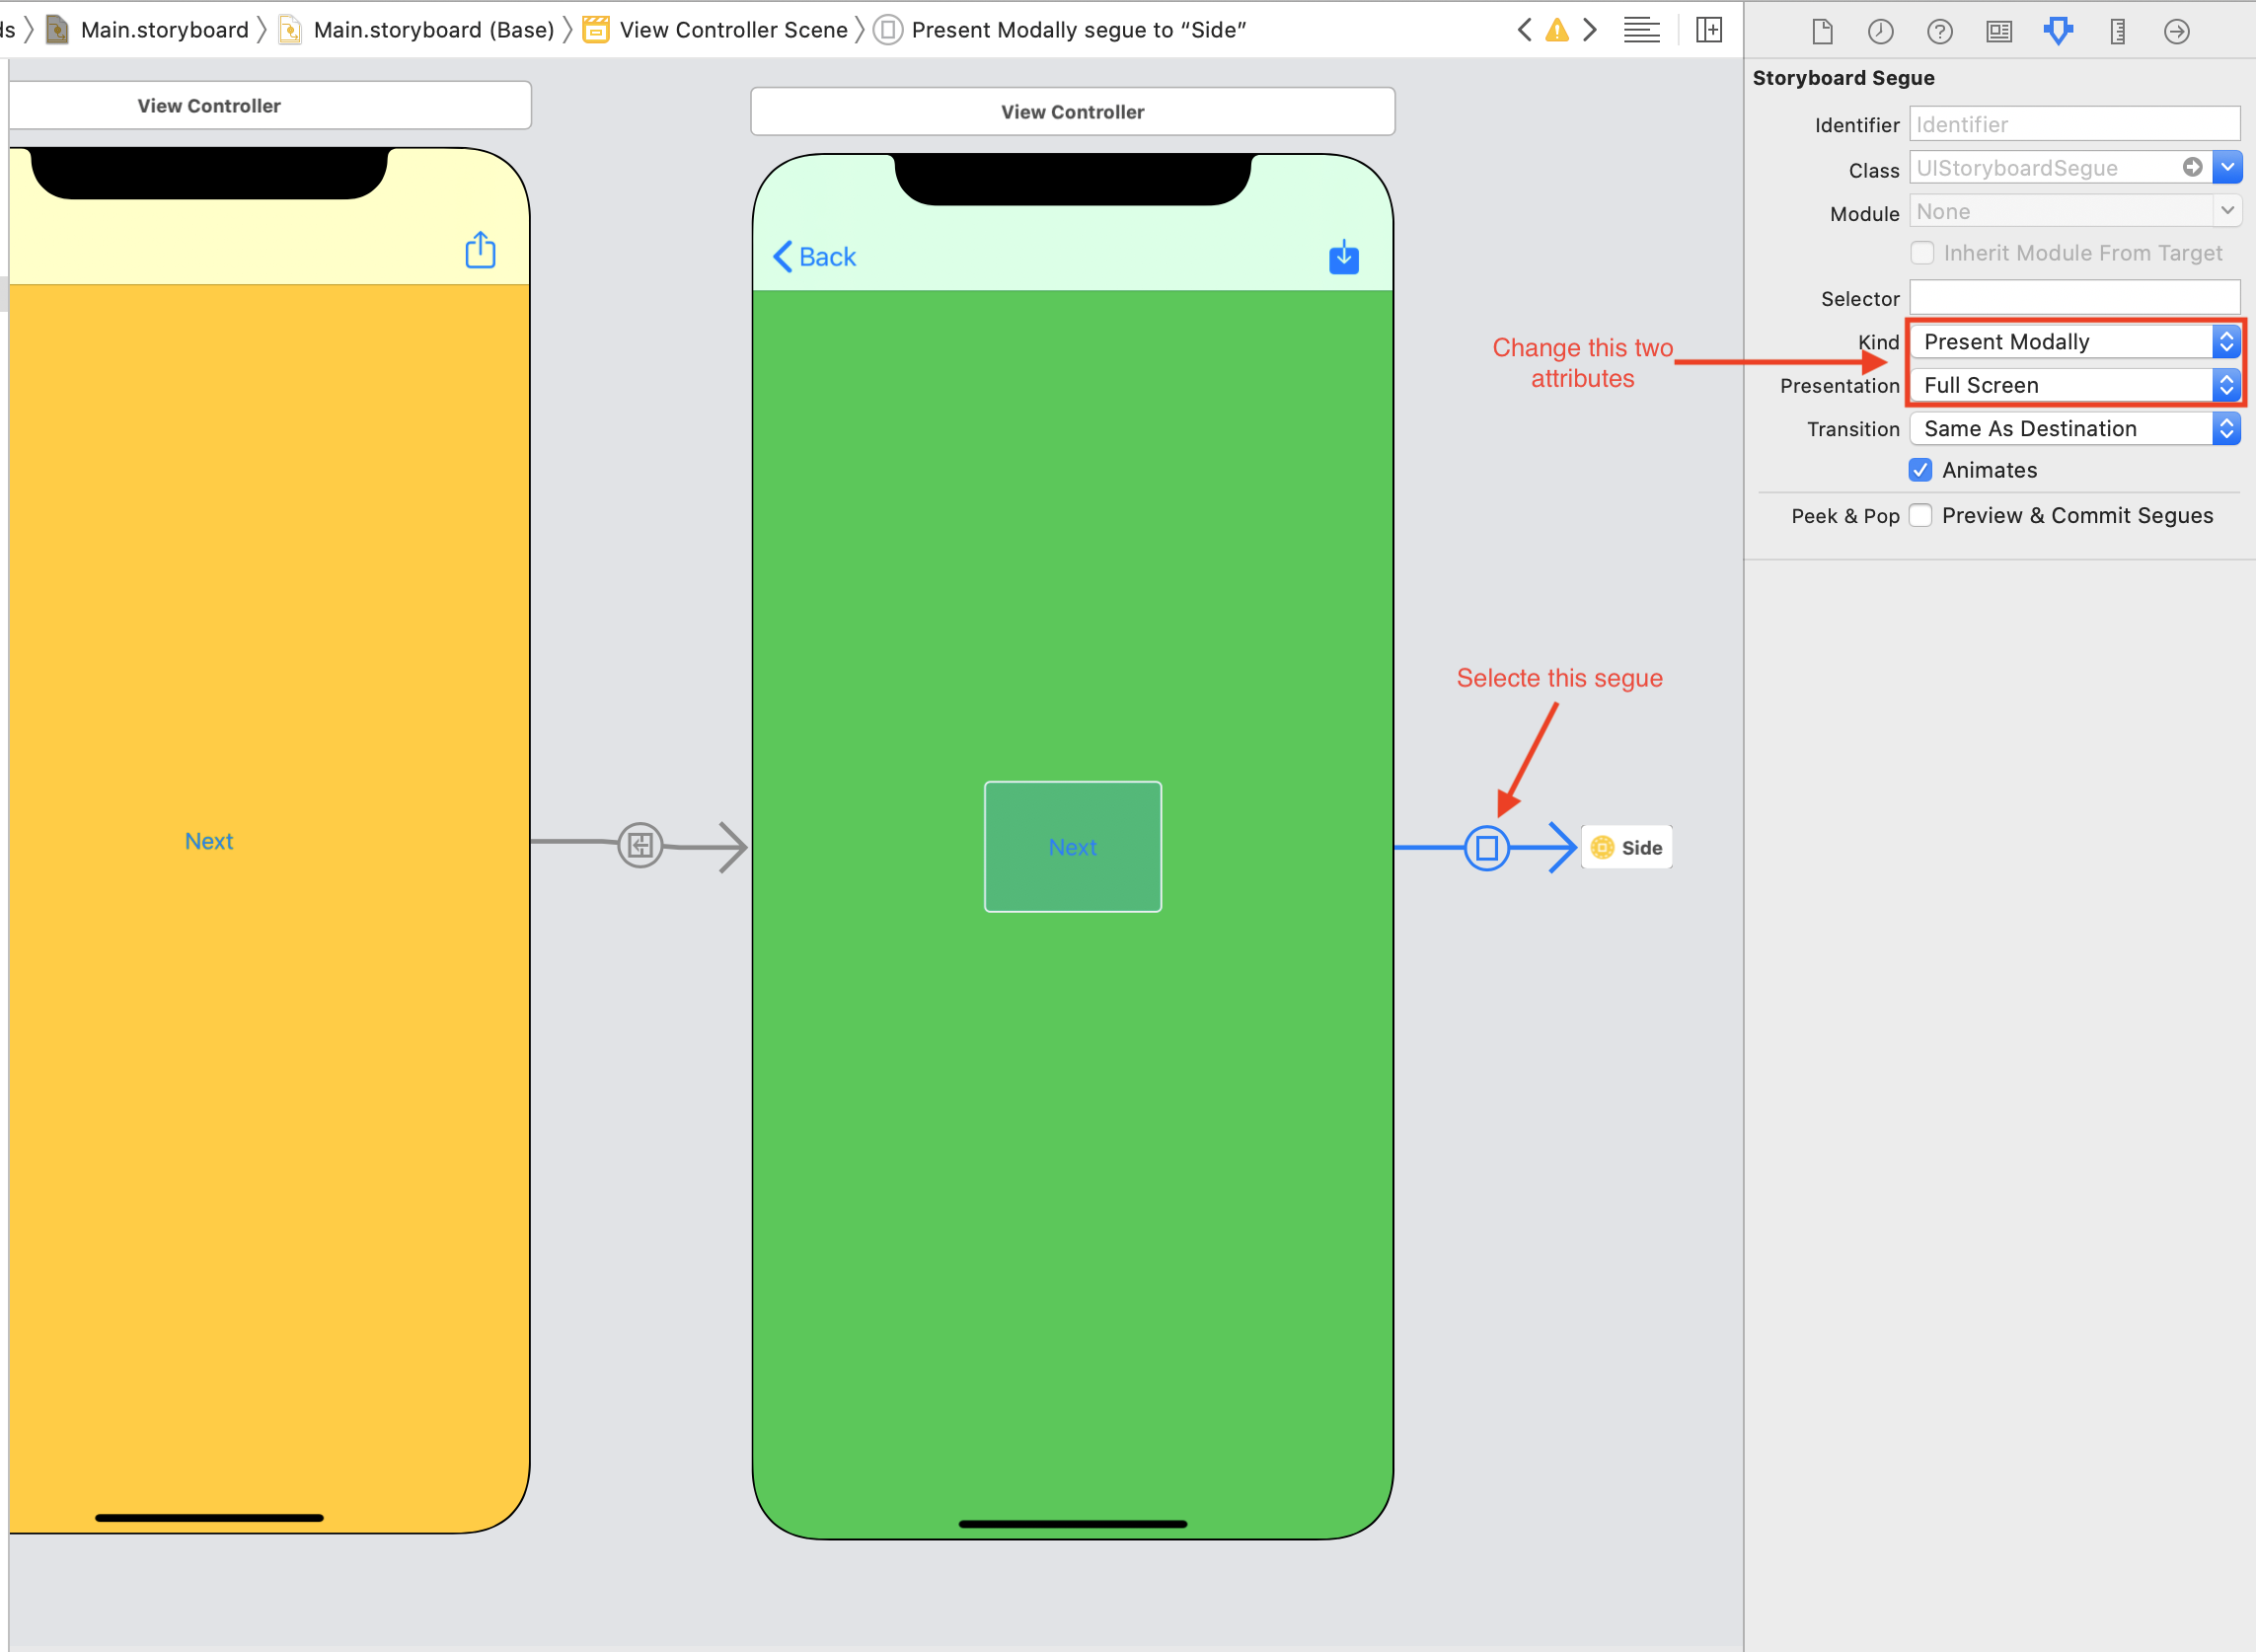The width and height of the screenshot is (2256, 1652).
Task: Select the segue connection circle icon
Action: (1487, 846)
